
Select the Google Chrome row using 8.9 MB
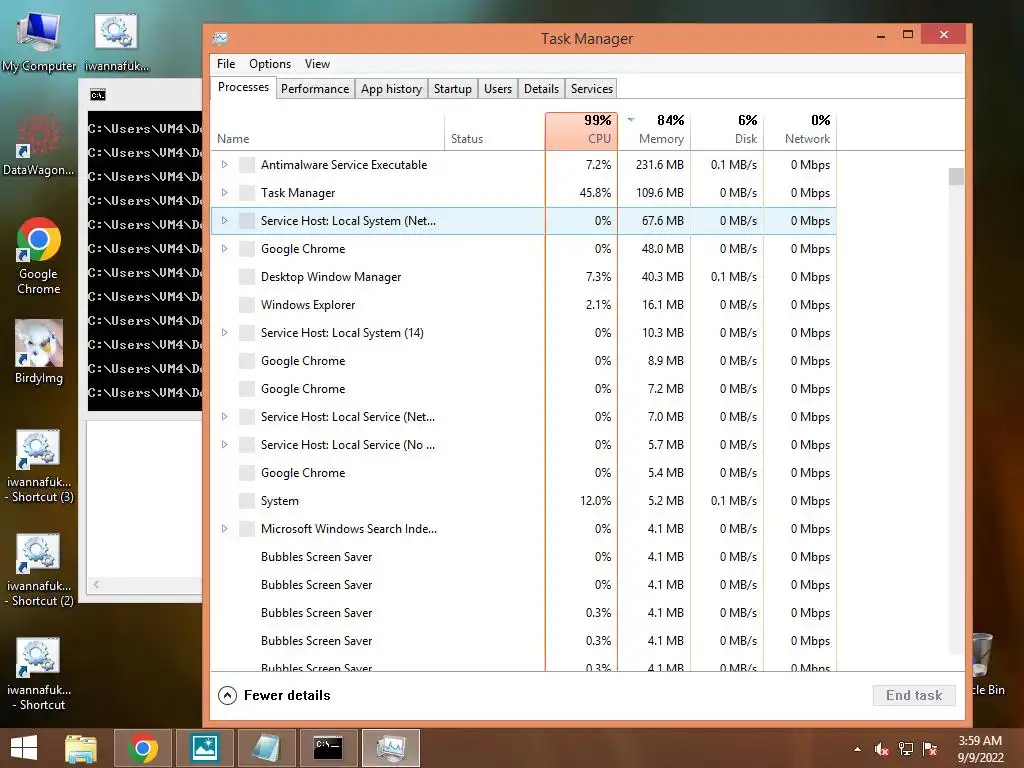coord(524,361)
